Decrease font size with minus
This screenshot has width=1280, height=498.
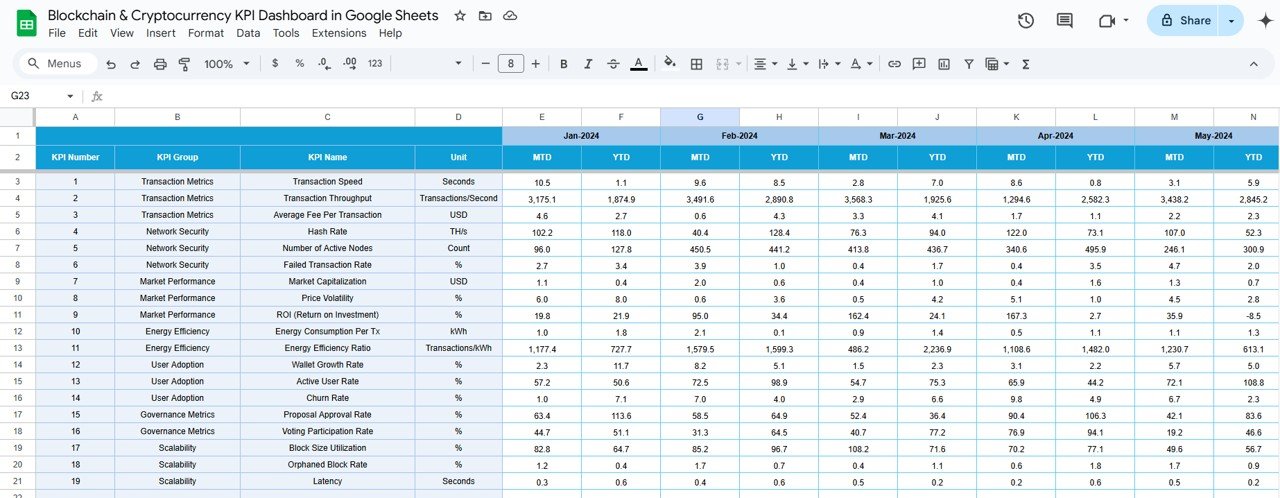tap(486, 64)
